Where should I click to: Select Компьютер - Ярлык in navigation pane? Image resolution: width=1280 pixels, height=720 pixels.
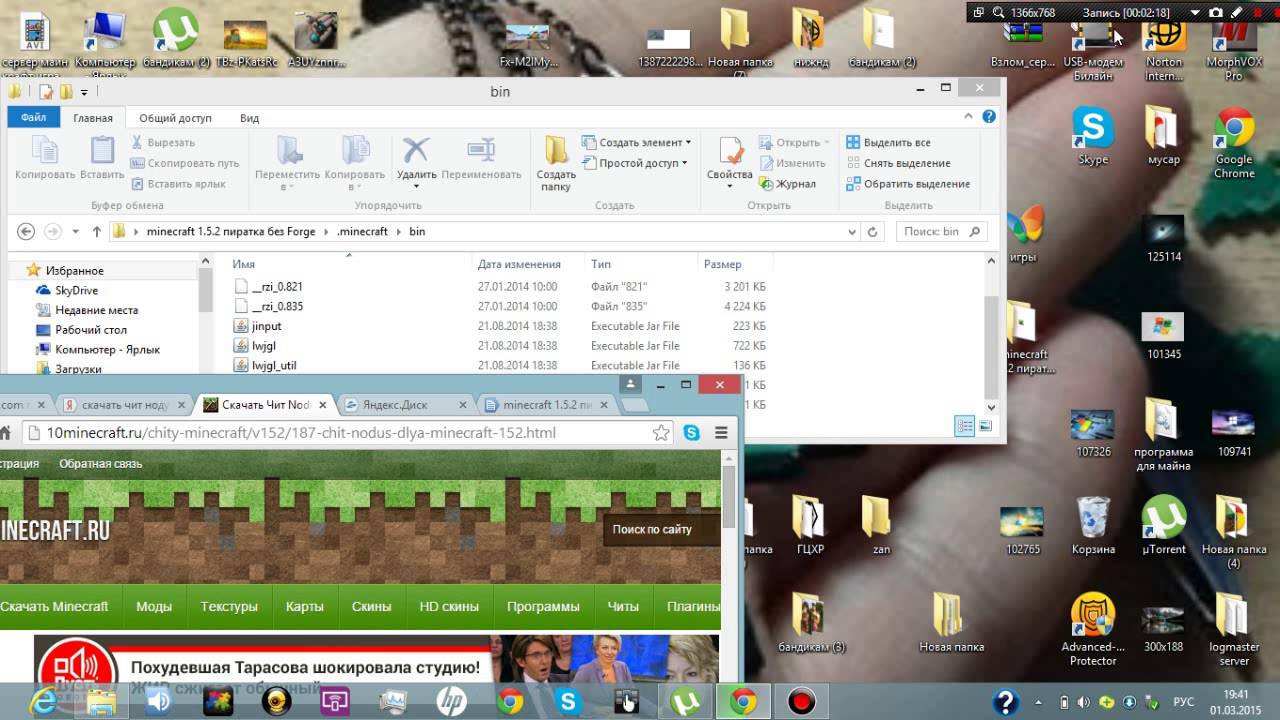point(107,350)
